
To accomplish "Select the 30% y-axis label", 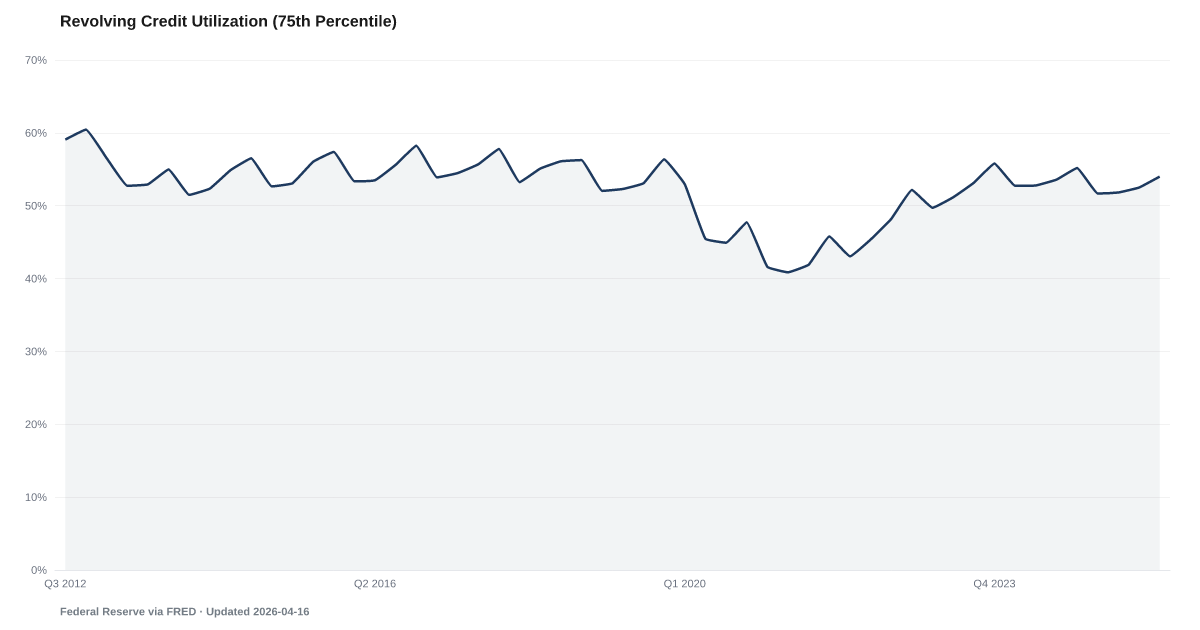I will pos(36,352).
